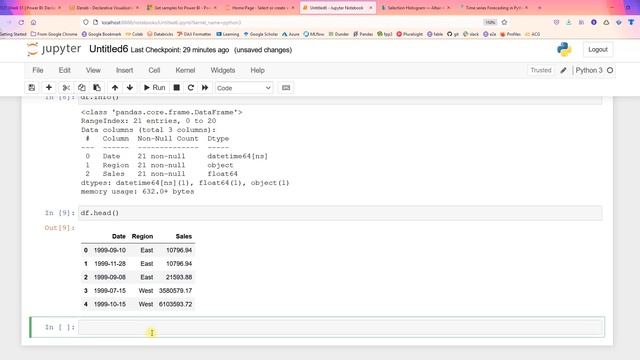
Task: Click into the empty input cell
Action: pos(340,327)
